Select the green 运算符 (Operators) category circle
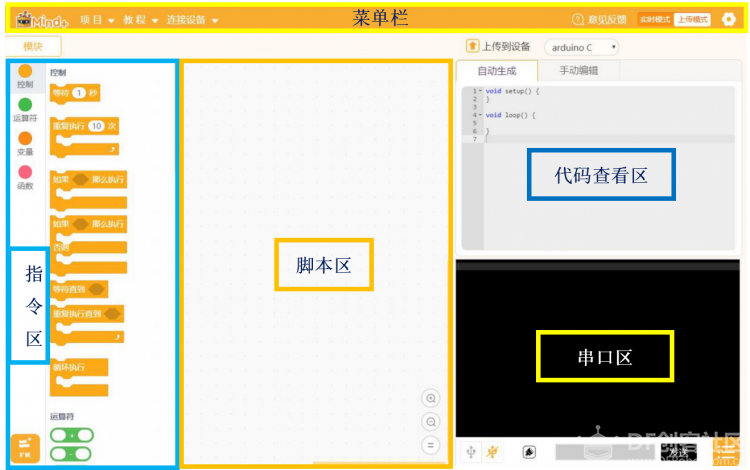750x470 pixels. coord(25,105)
